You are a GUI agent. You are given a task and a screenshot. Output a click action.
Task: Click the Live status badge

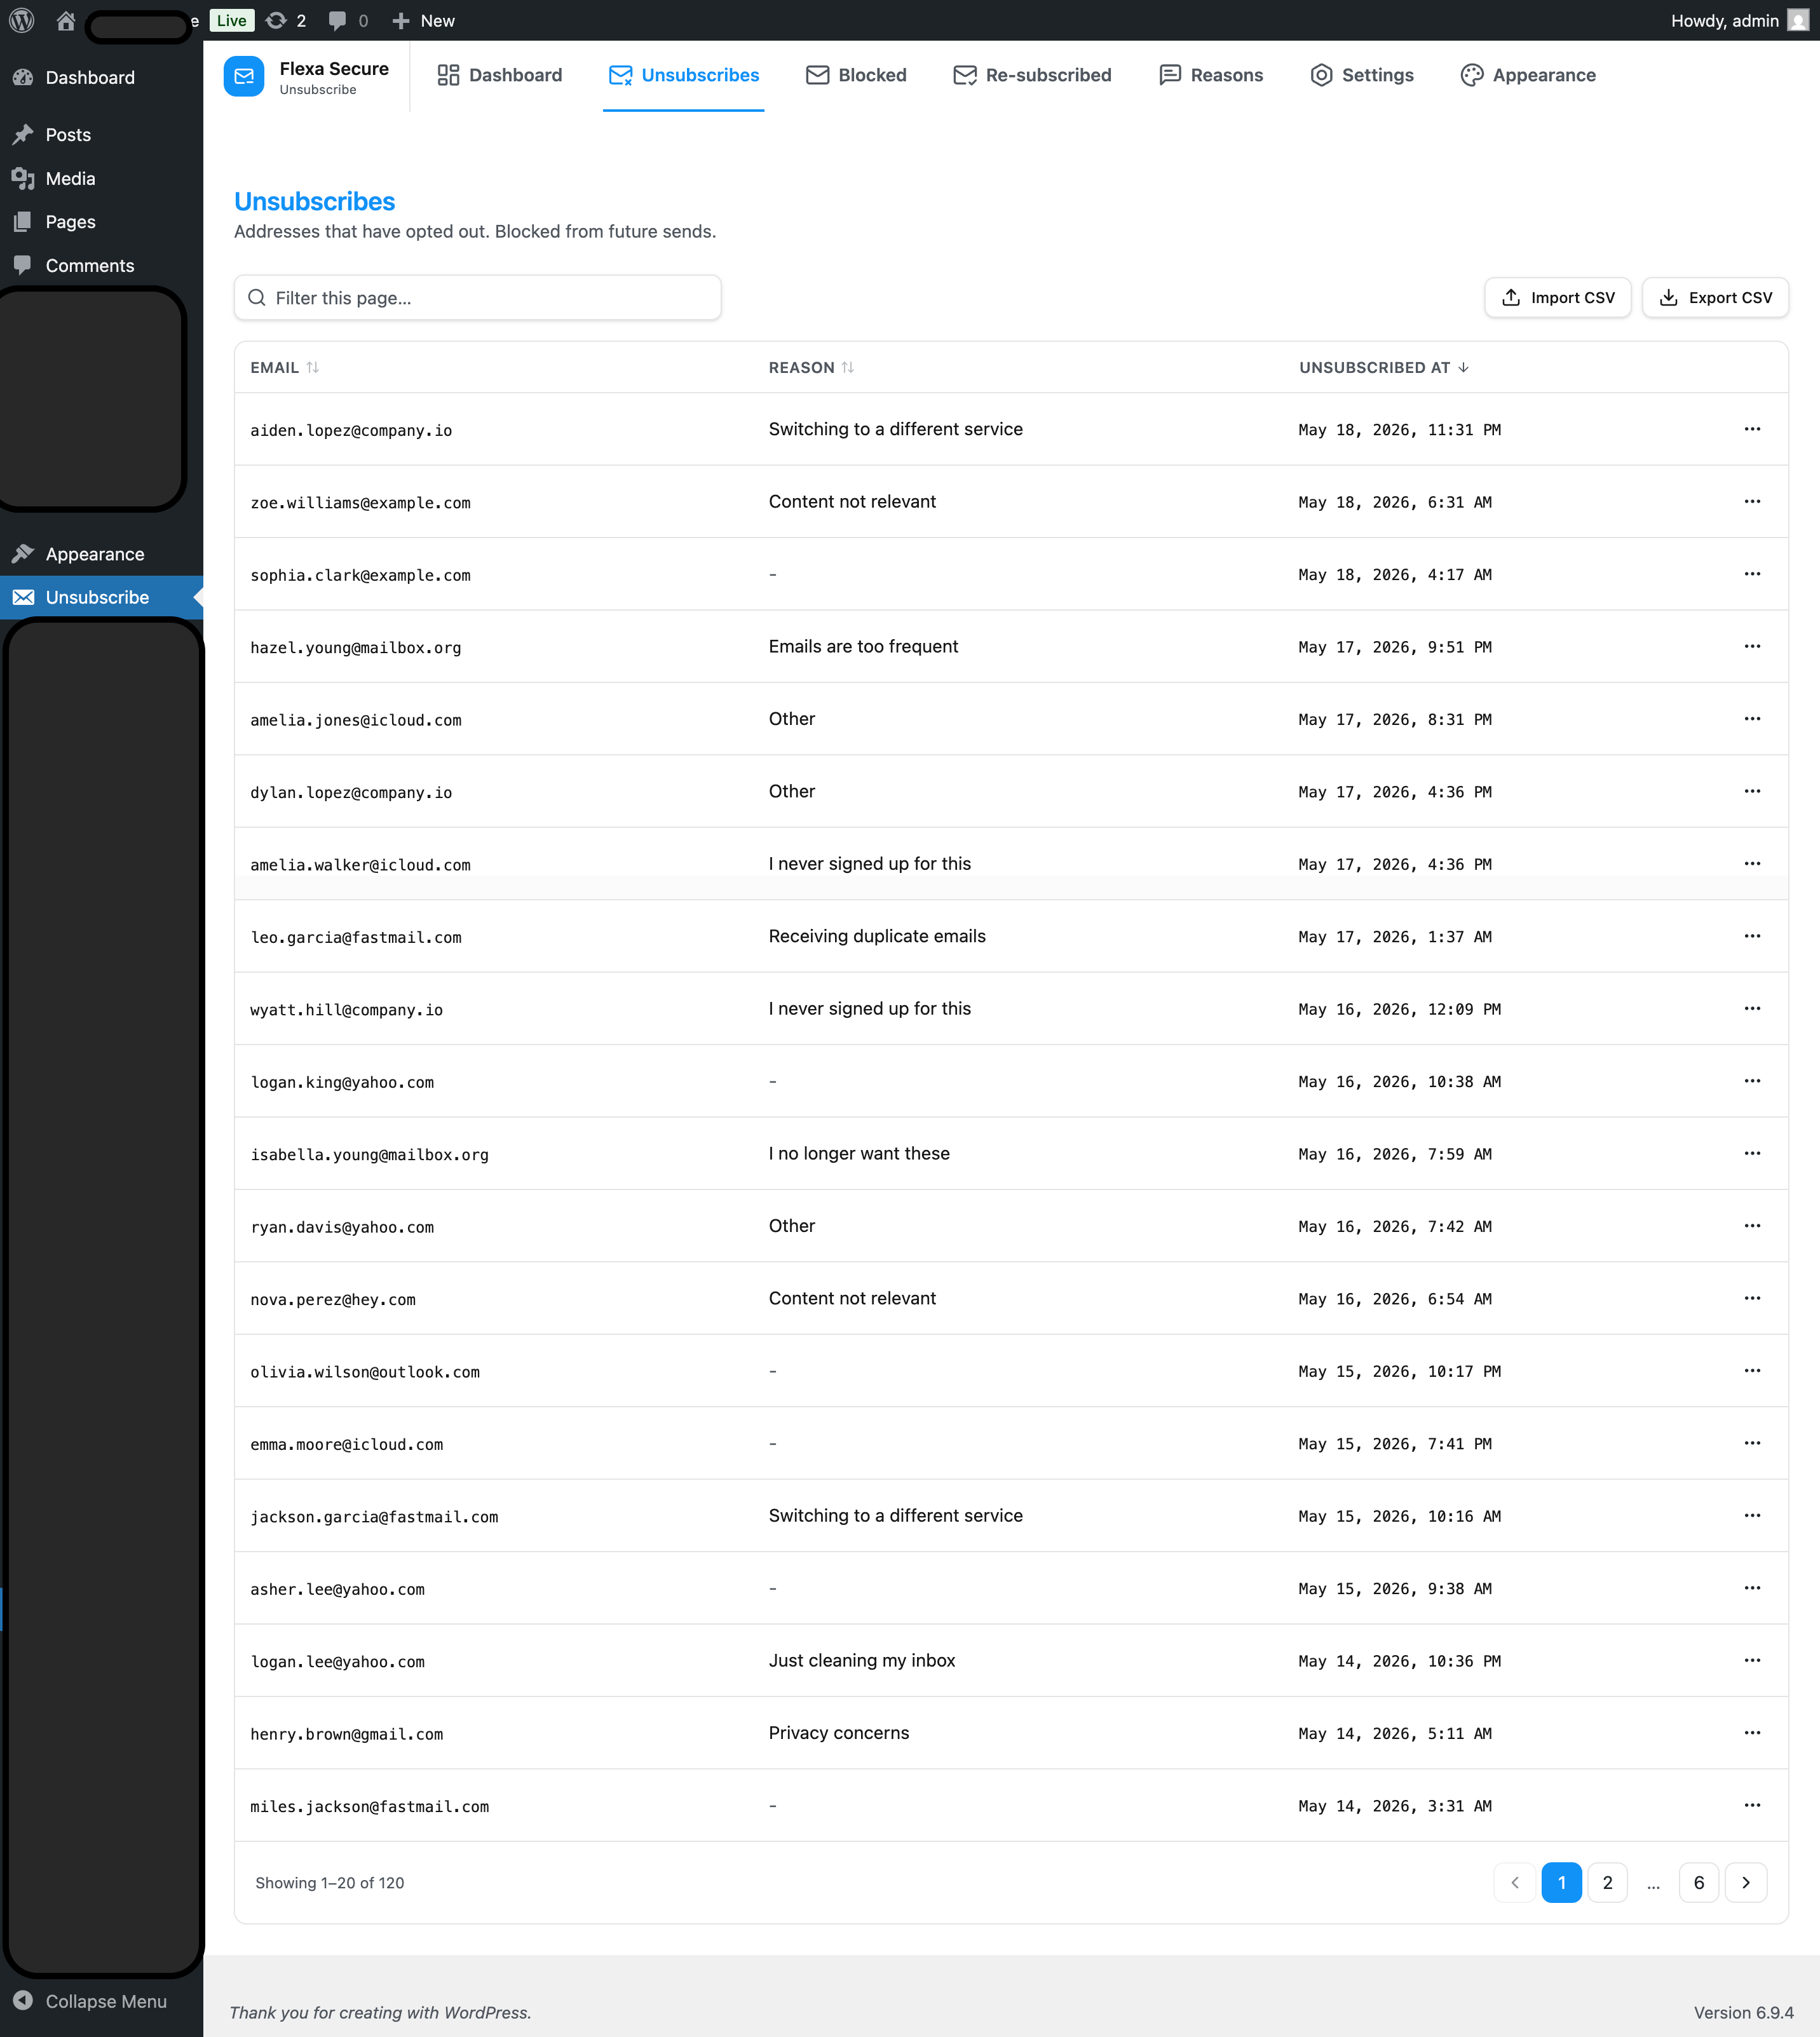(231, 20)
